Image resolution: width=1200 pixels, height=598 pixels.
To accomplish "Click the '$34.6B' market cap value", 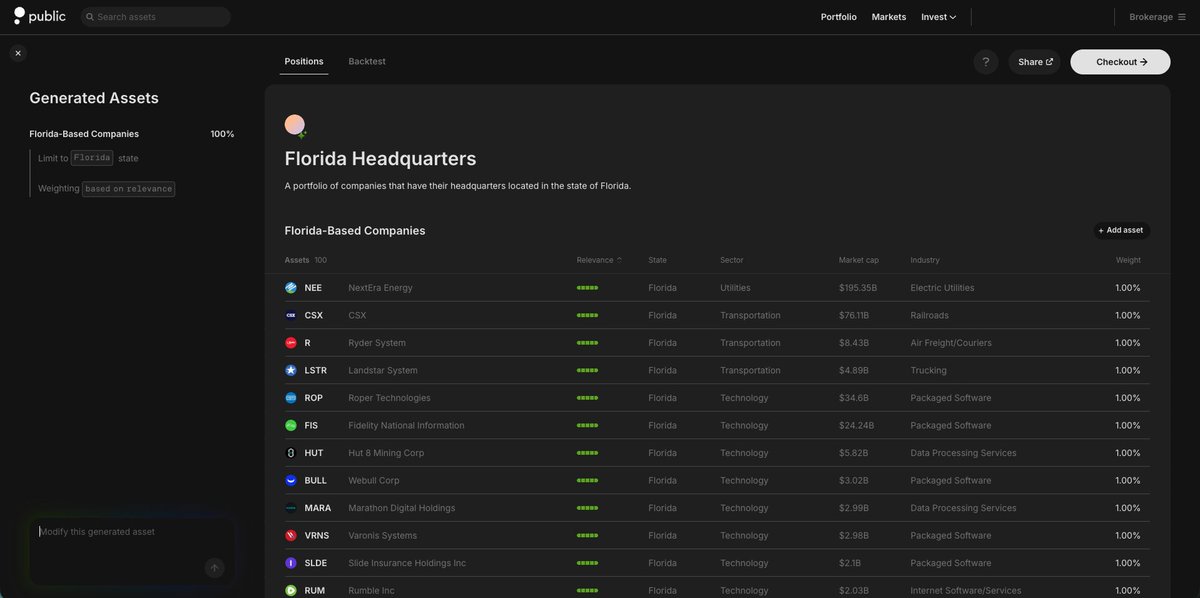I will click(x=854, y=398).
